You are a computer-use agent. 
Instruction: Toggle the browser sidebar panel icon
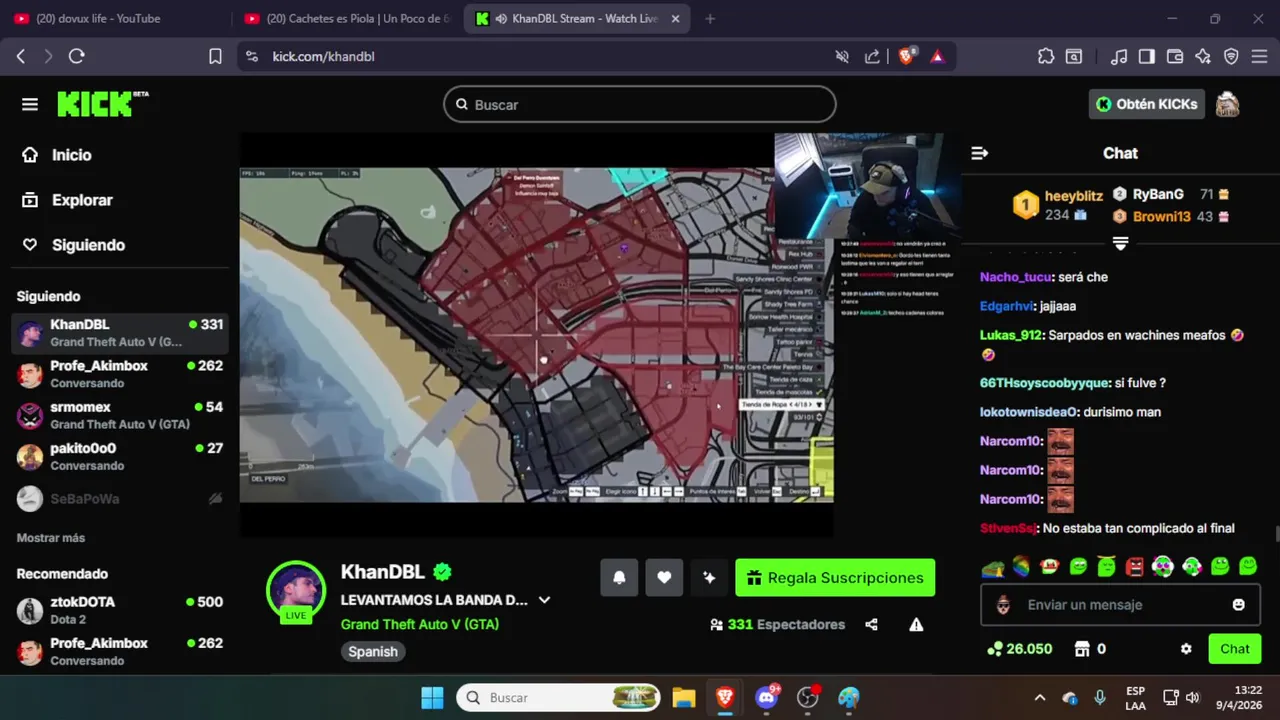pyautogui.click(x=1147, y=57)
